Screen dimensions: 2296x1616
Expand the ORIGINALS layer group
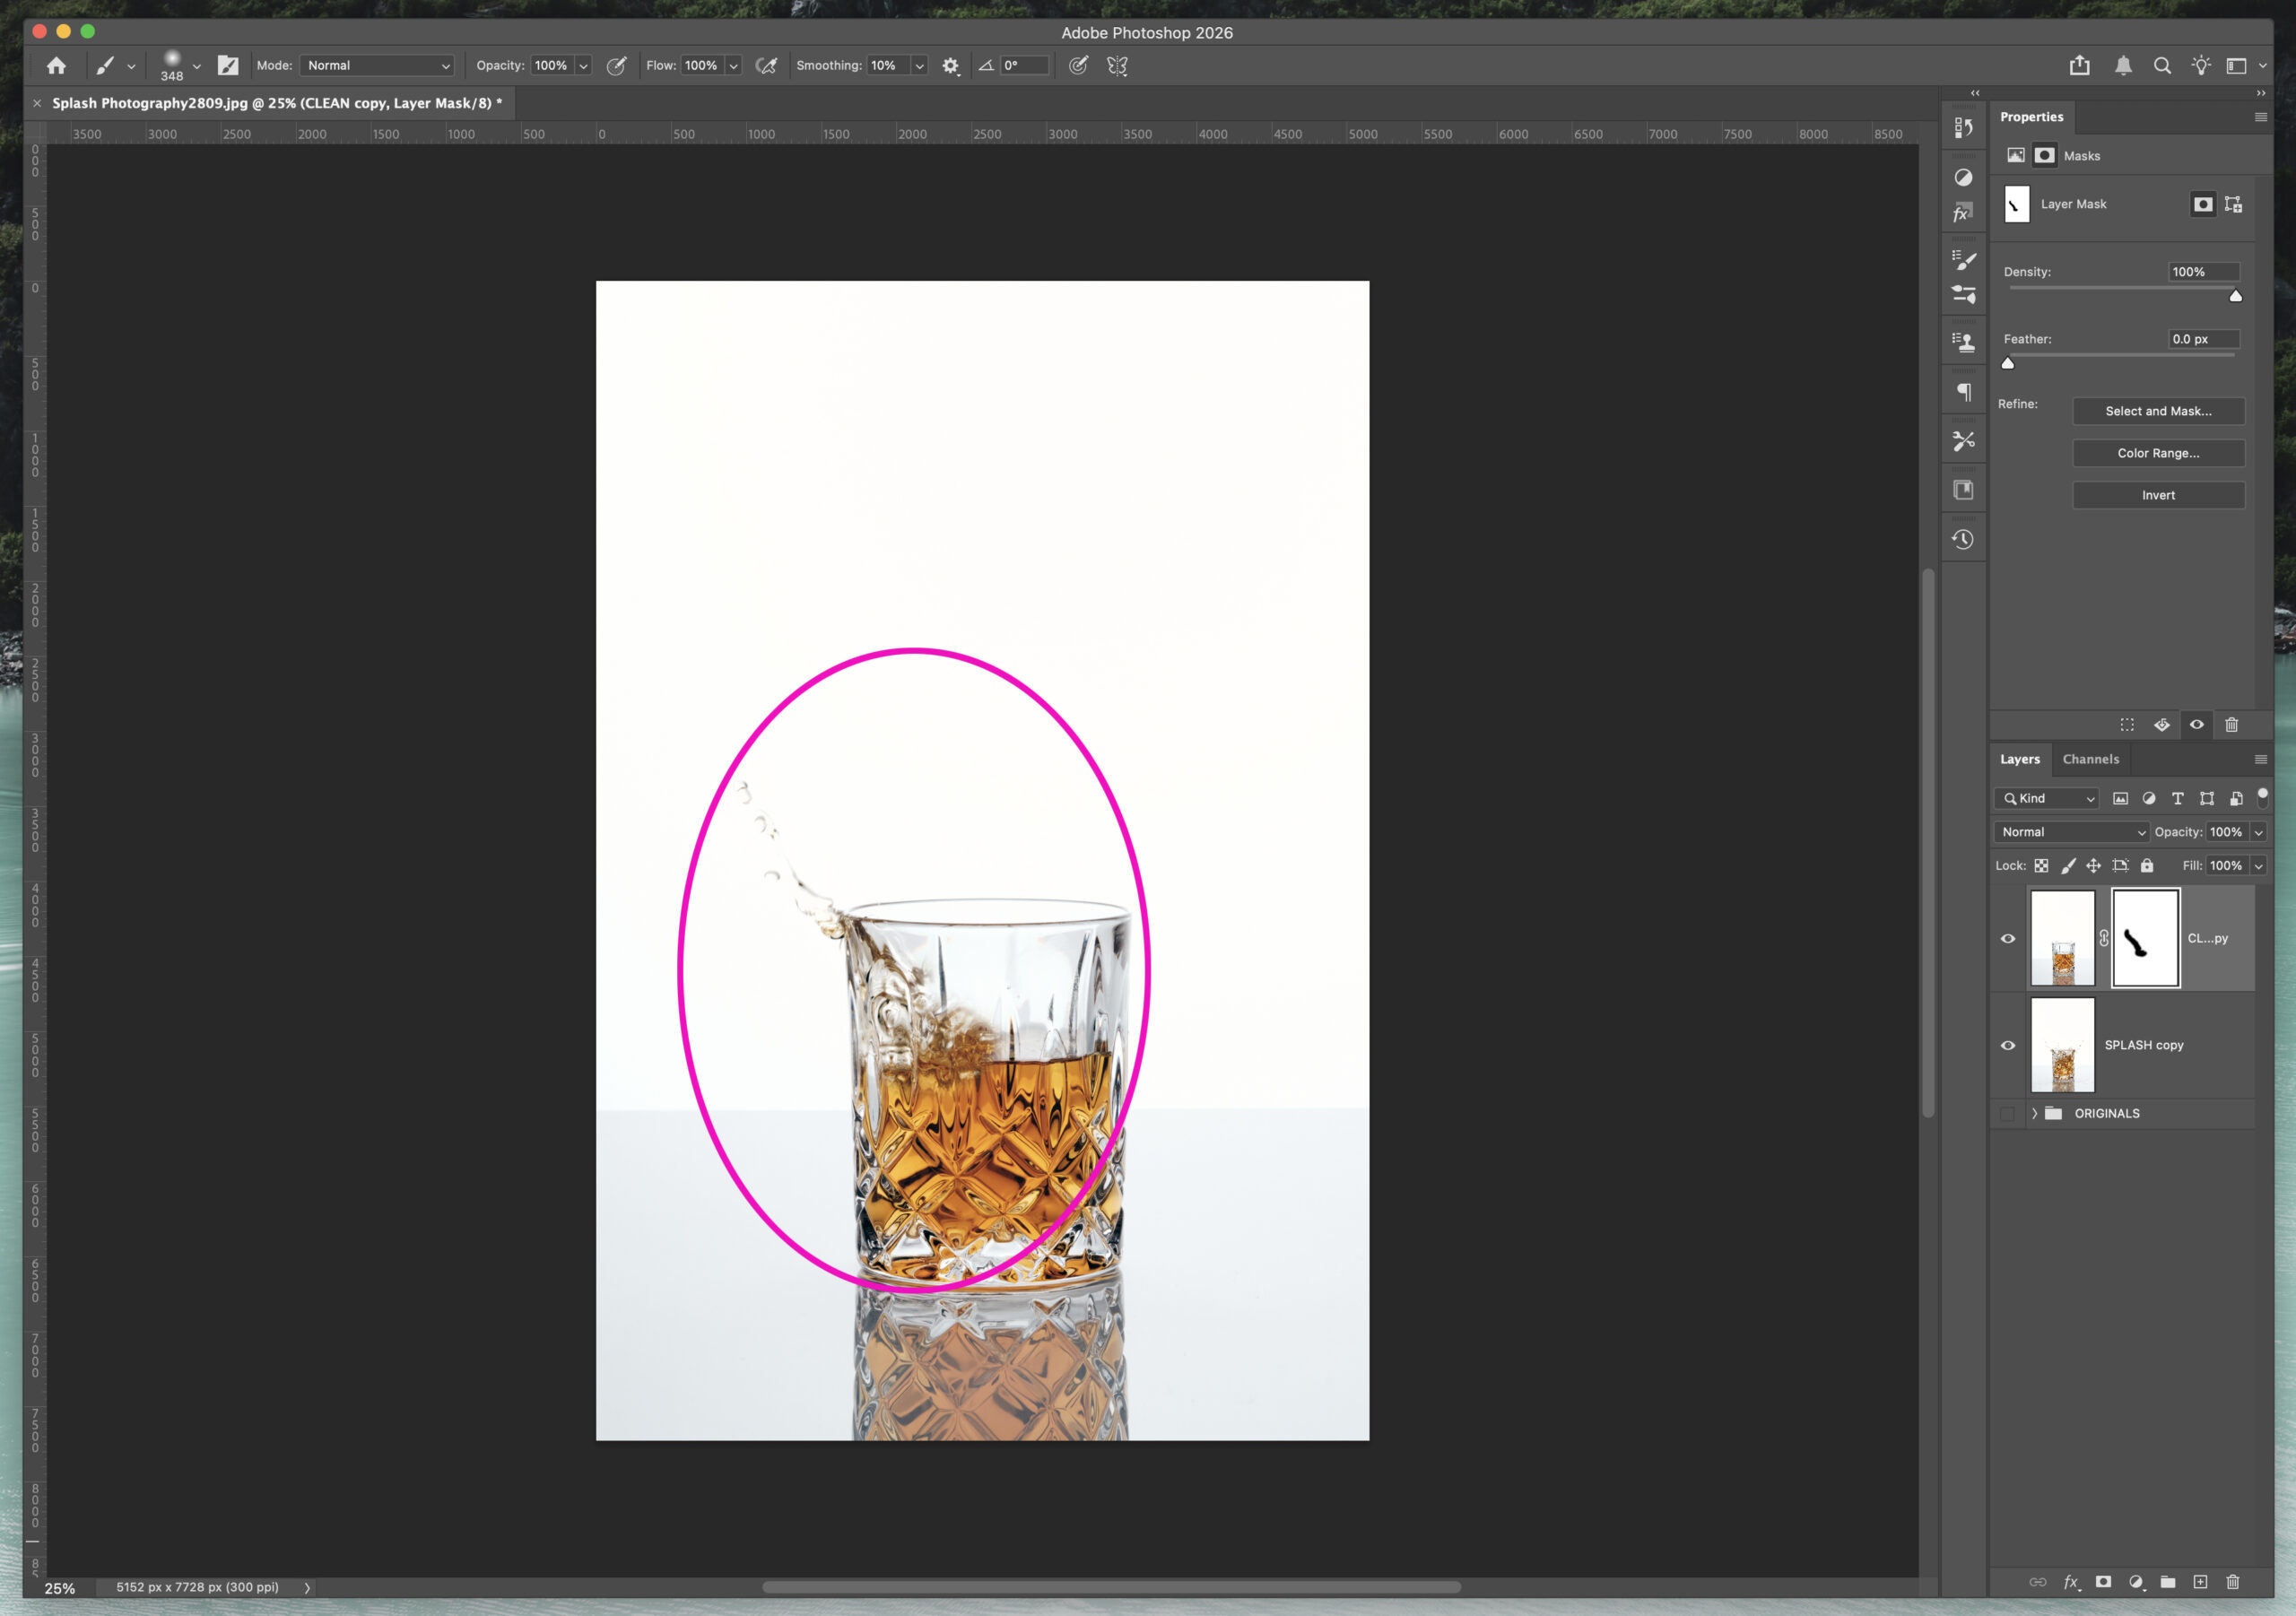[2034, 1113]
